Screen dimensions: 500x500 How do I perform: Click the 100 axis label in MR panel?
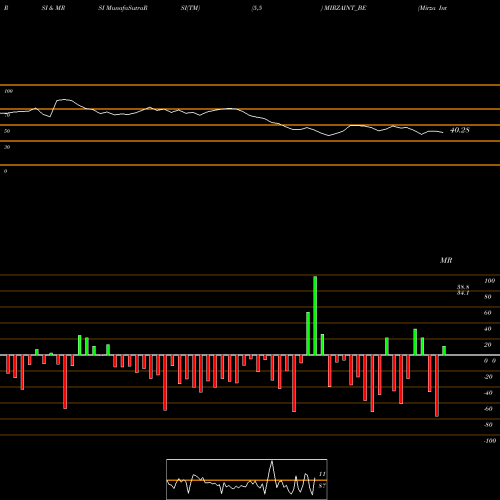click(x=489, y=281)
